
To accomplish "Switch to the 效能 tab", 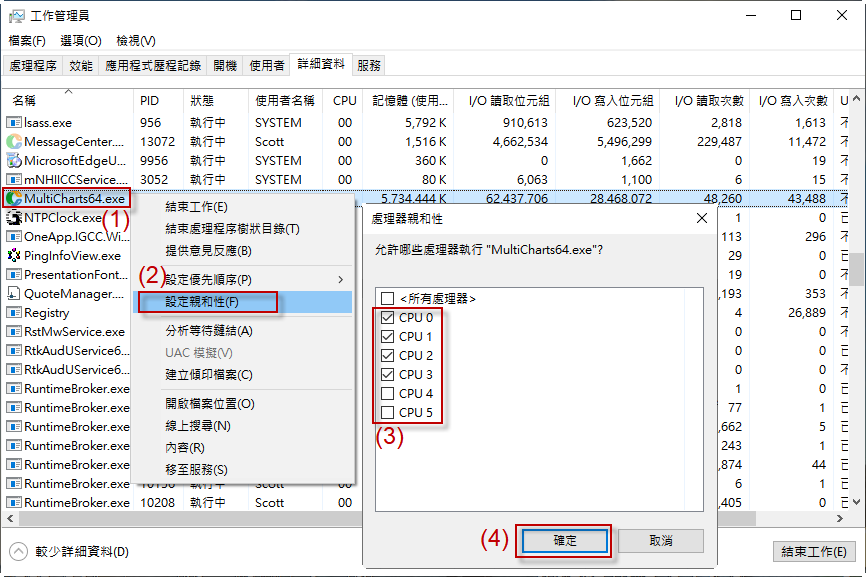I will 81,66.
